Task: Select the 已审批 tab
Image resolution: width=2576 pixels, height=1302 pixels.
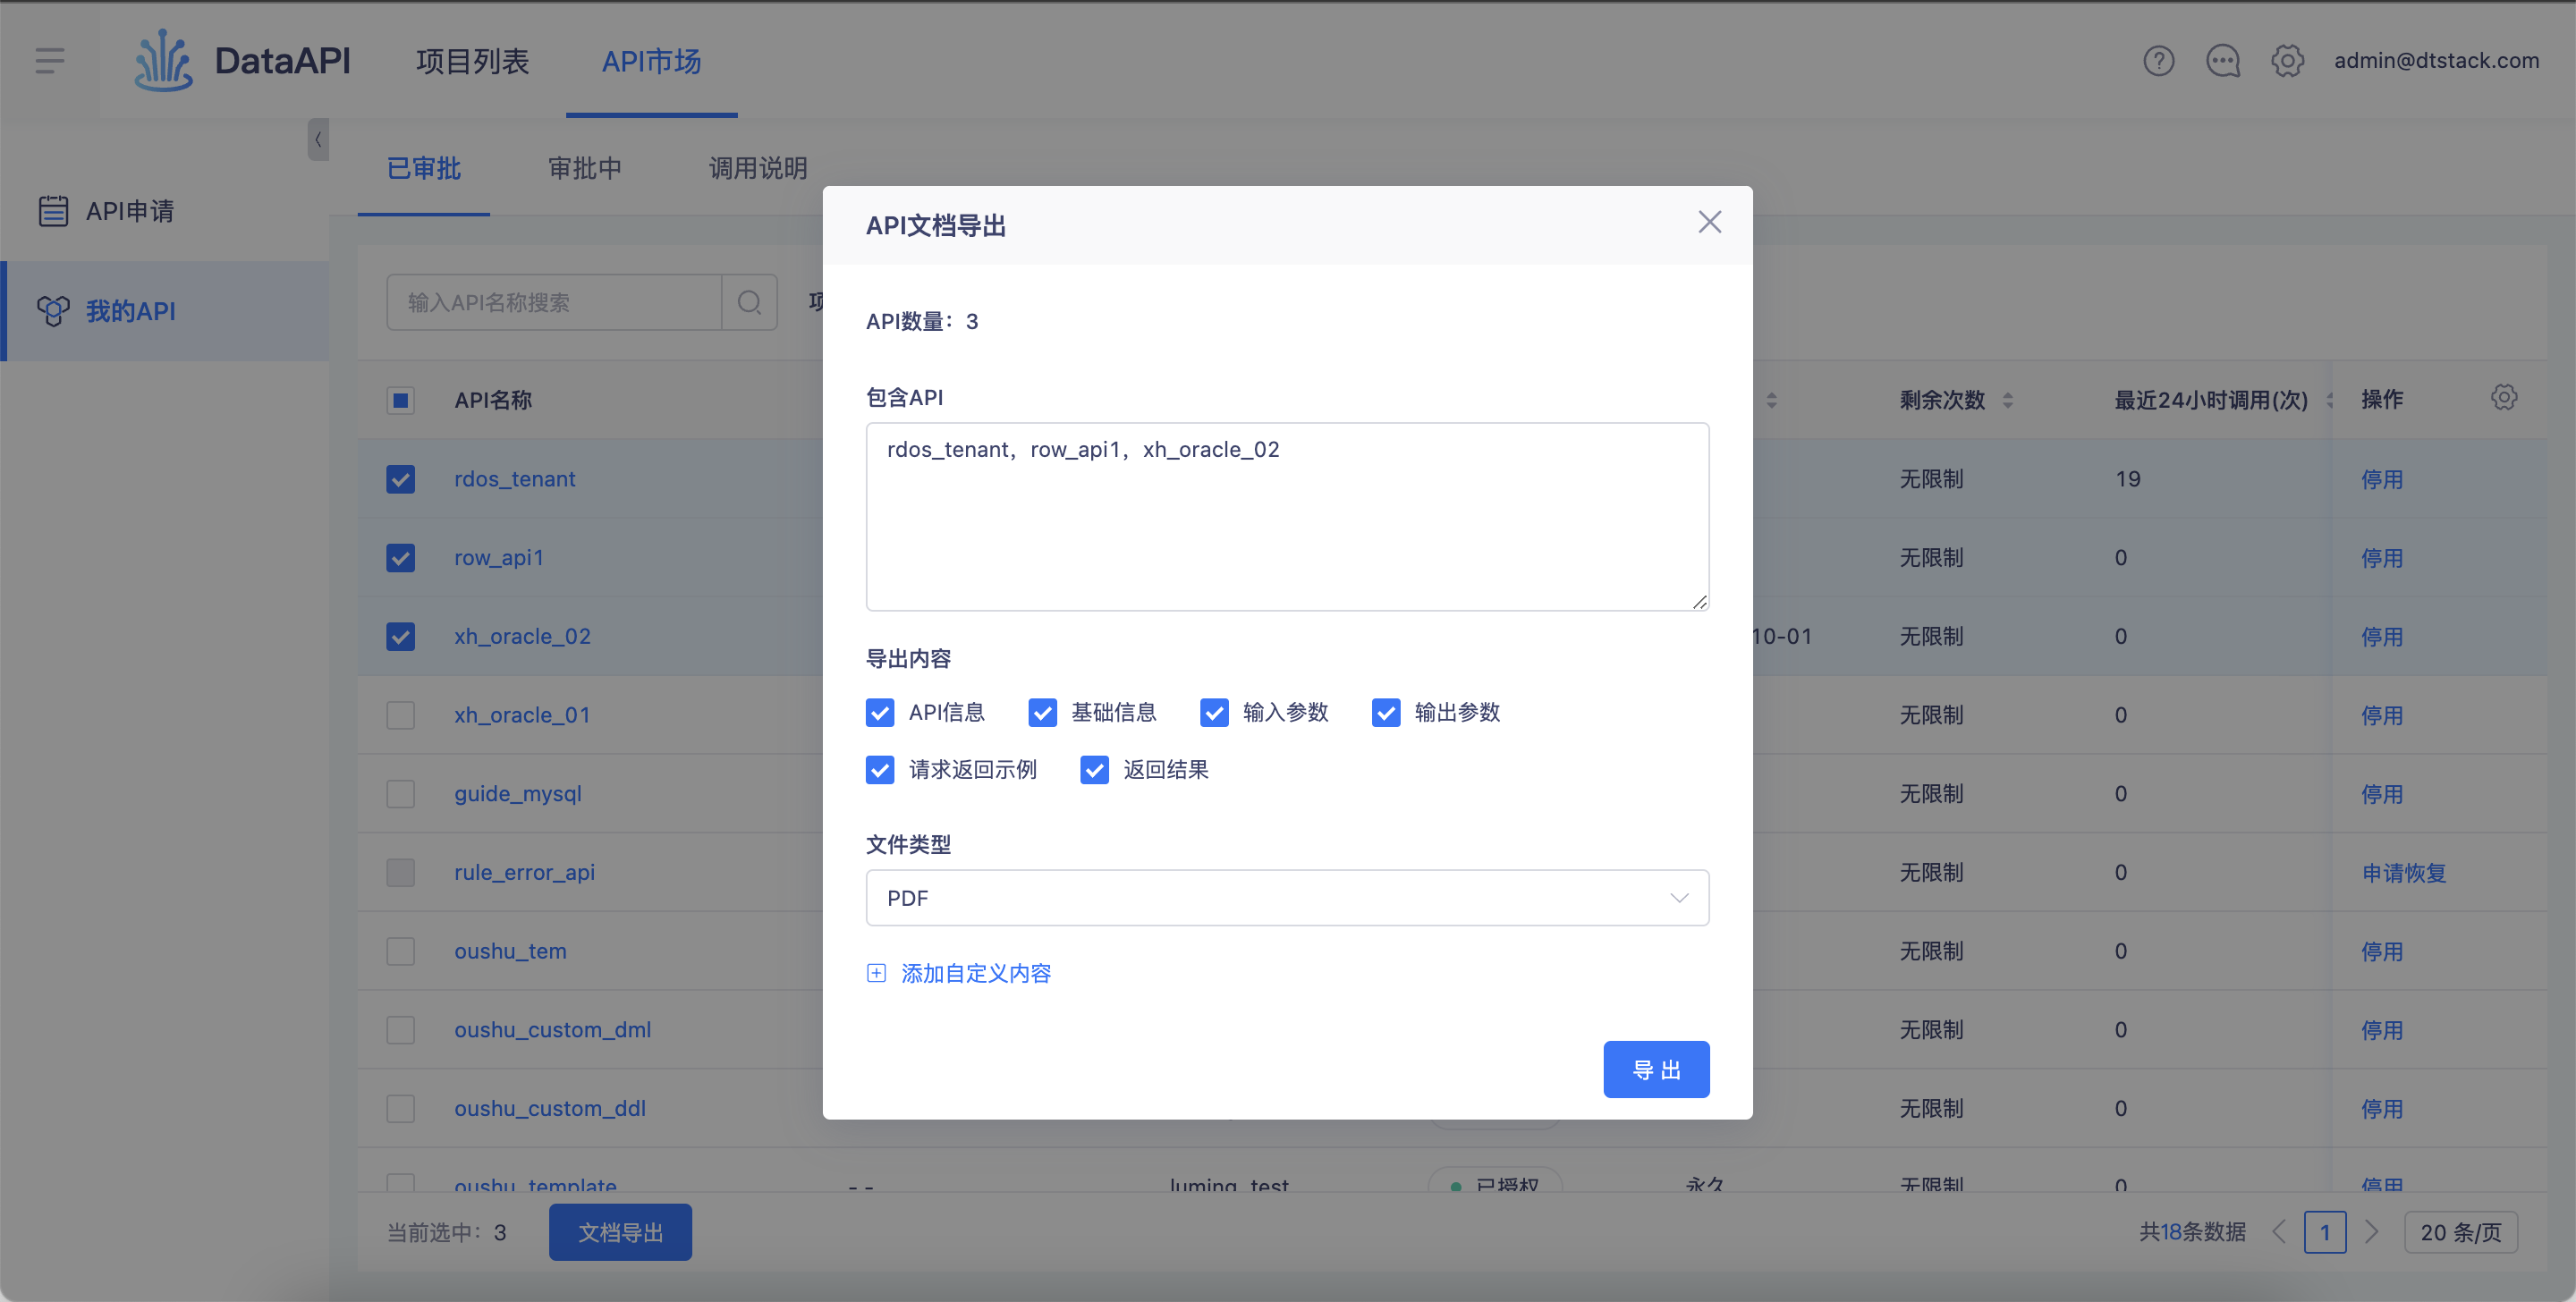Action: point(424,168)
